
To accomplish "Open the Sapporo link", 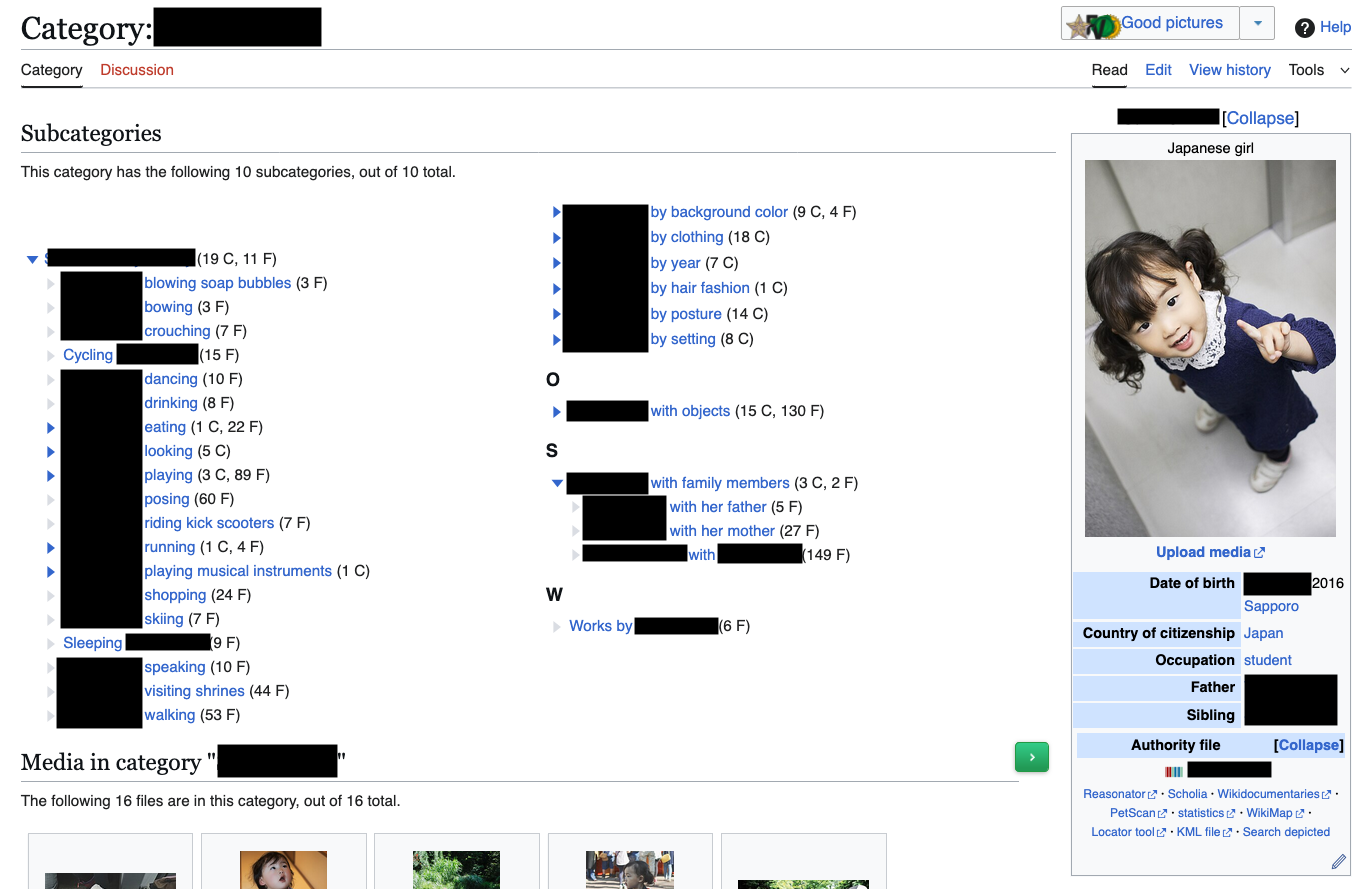I will [1271, 606].
